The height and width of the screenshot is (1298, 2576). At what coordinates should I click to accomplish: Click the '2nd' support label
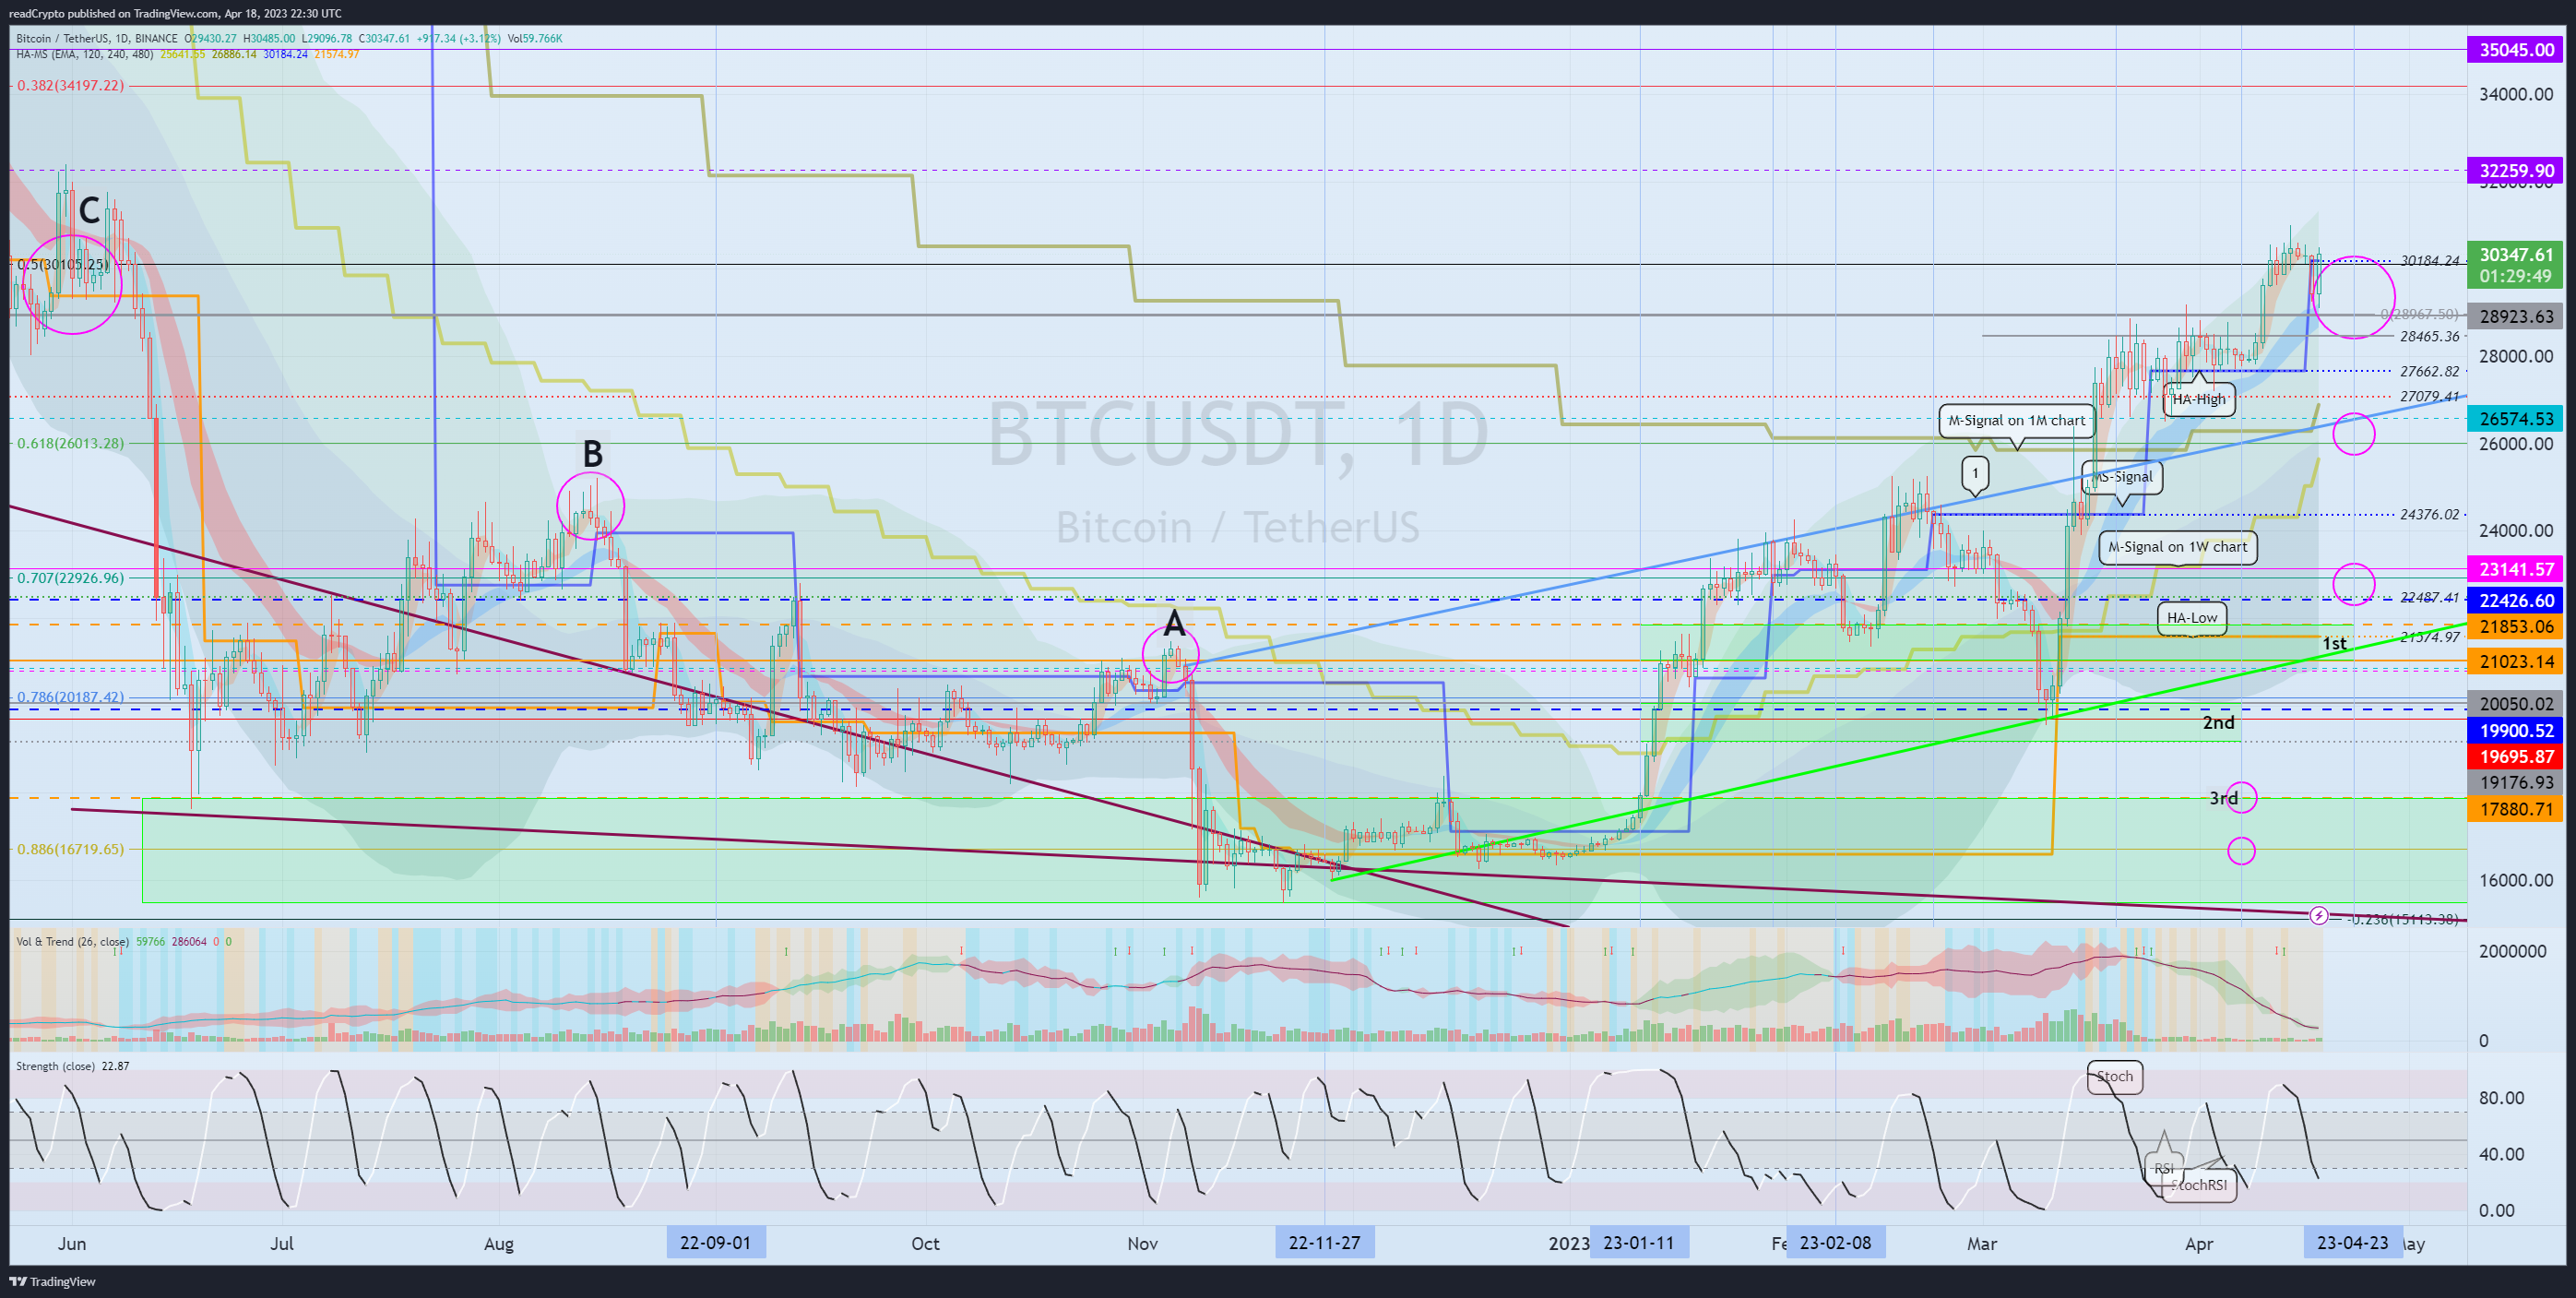[x=2218, y=722]
